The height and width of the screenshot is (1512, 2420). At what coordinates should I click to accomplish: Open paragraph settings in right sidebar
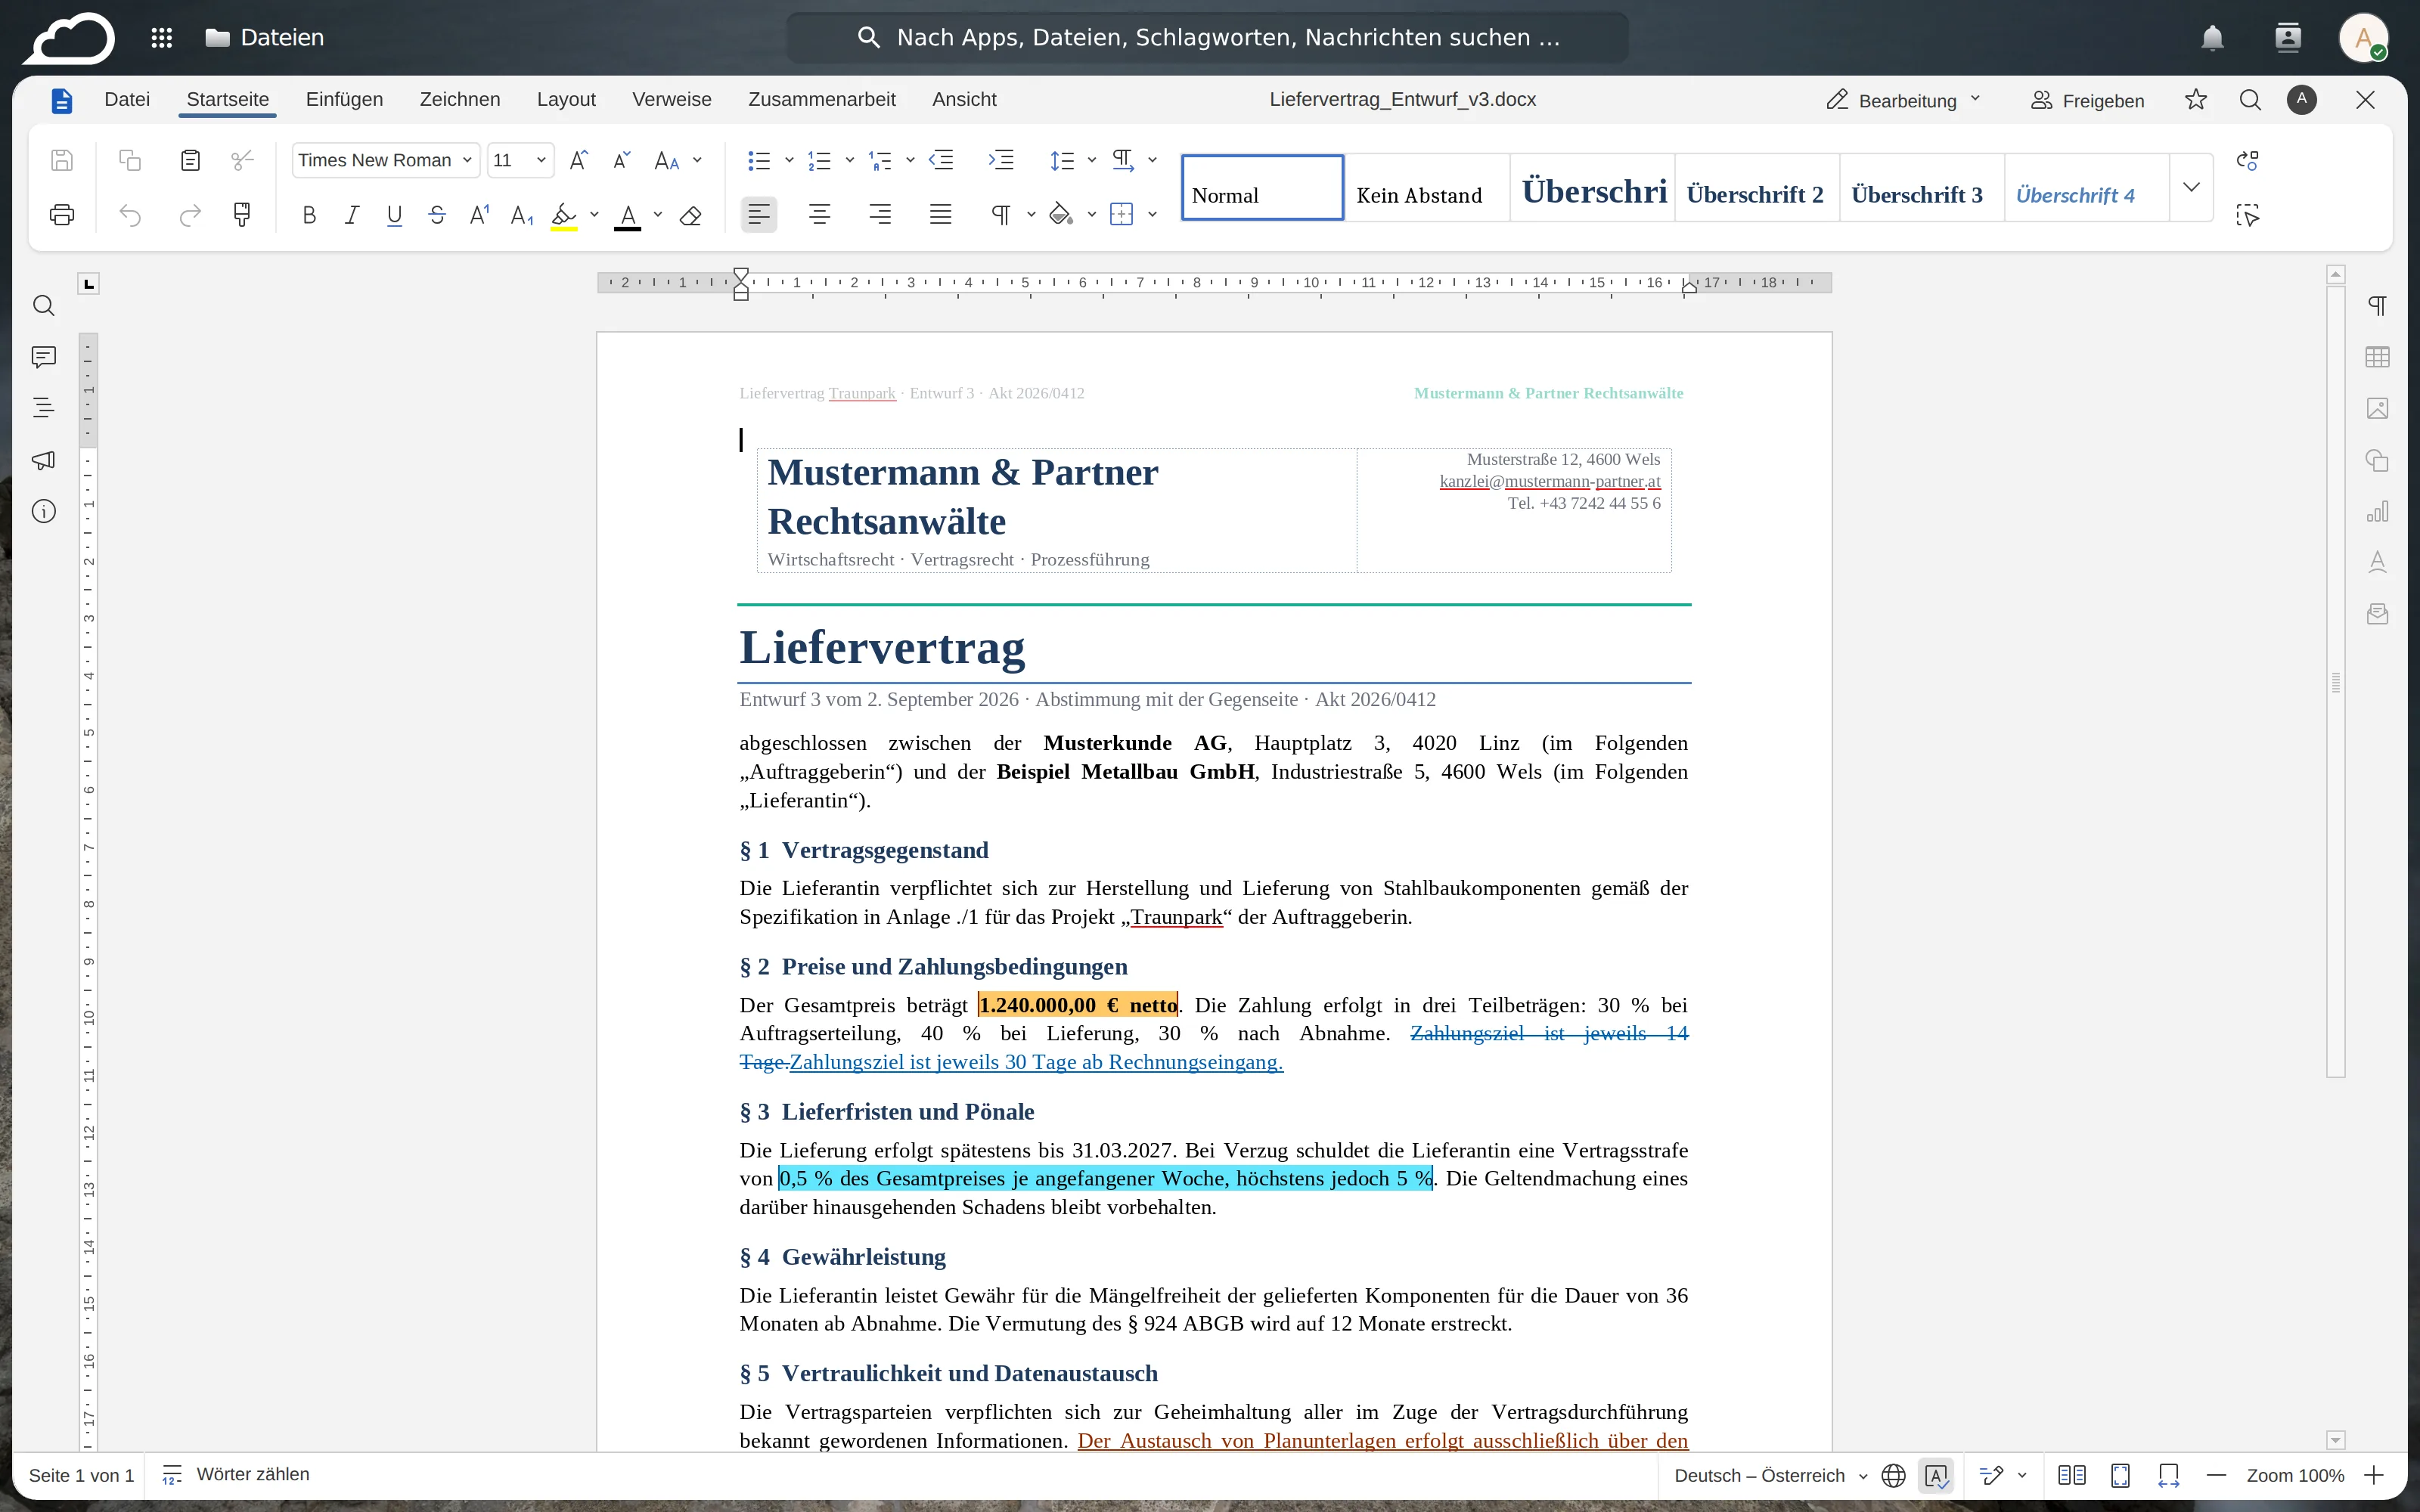coord(2378,306)
